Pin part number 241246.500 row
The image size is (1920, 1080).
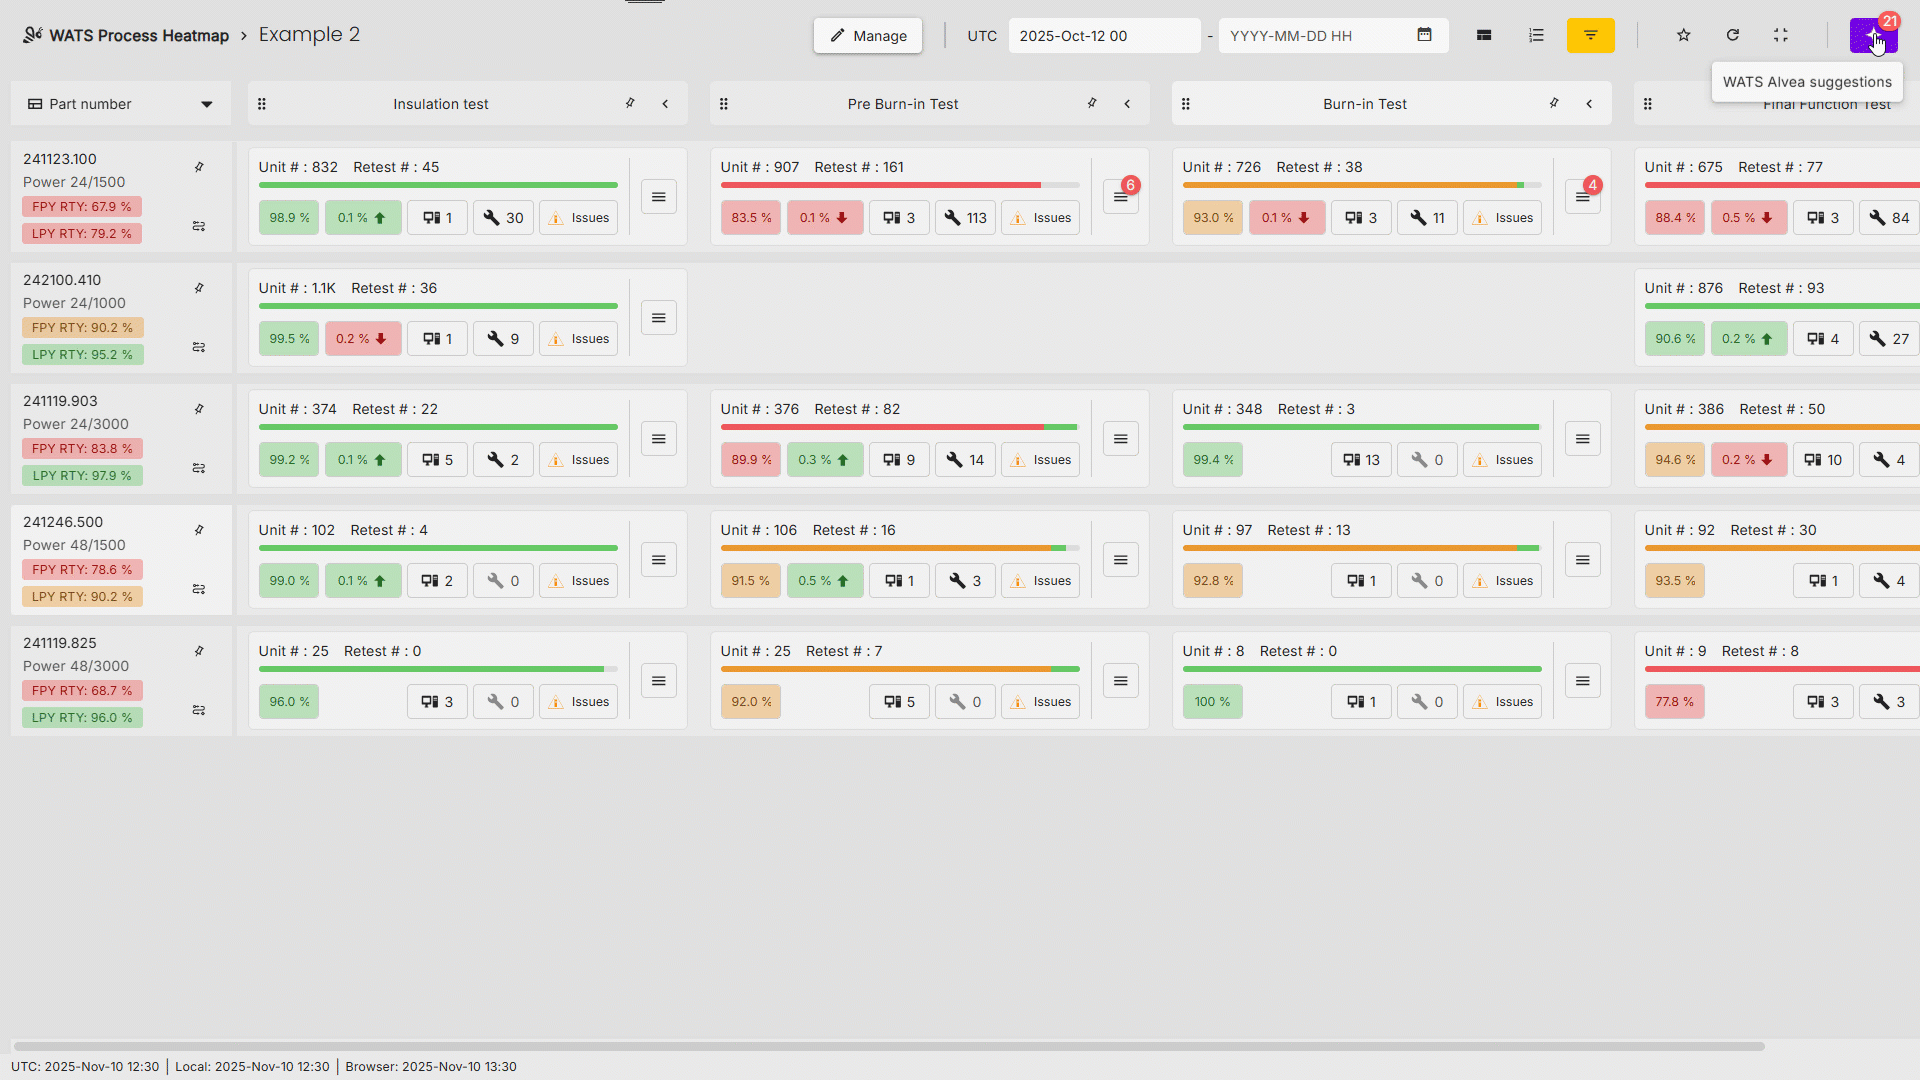coord(199,530)
